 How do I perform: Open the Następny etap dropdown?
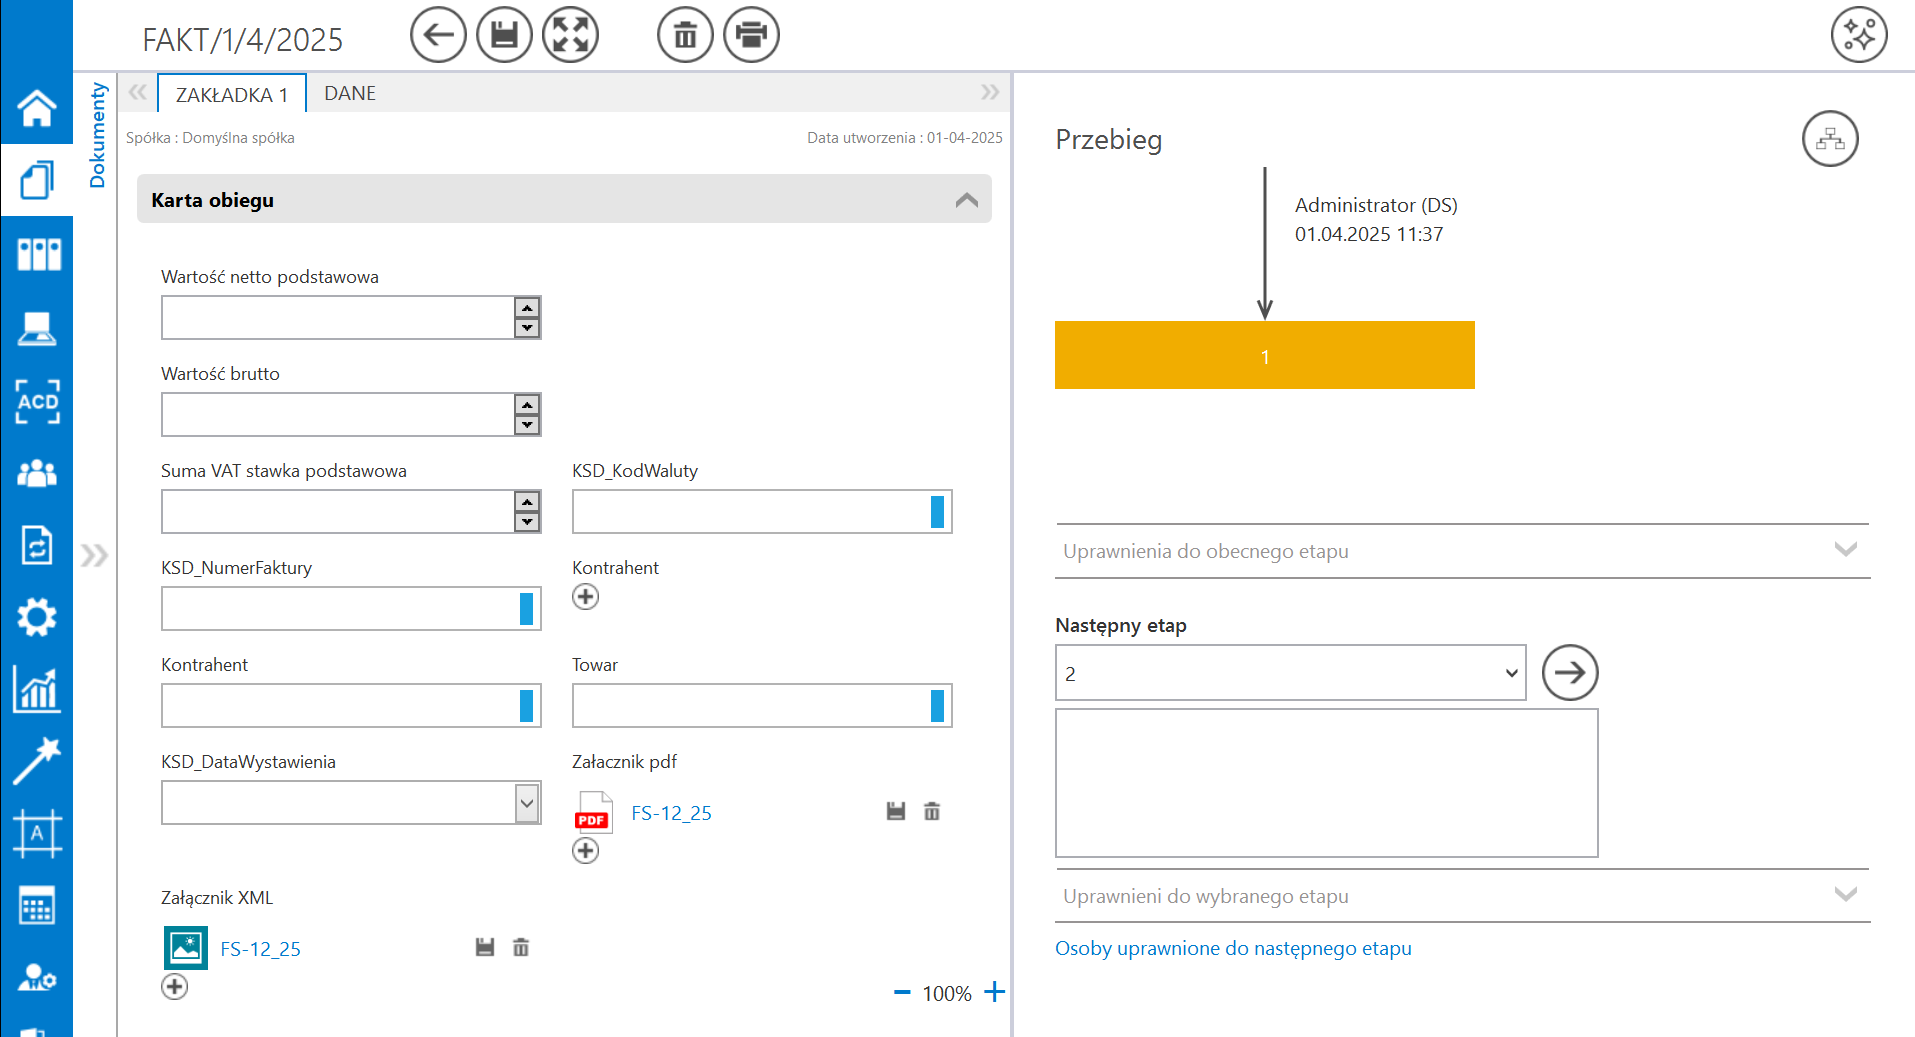(x=1290, y=673)
